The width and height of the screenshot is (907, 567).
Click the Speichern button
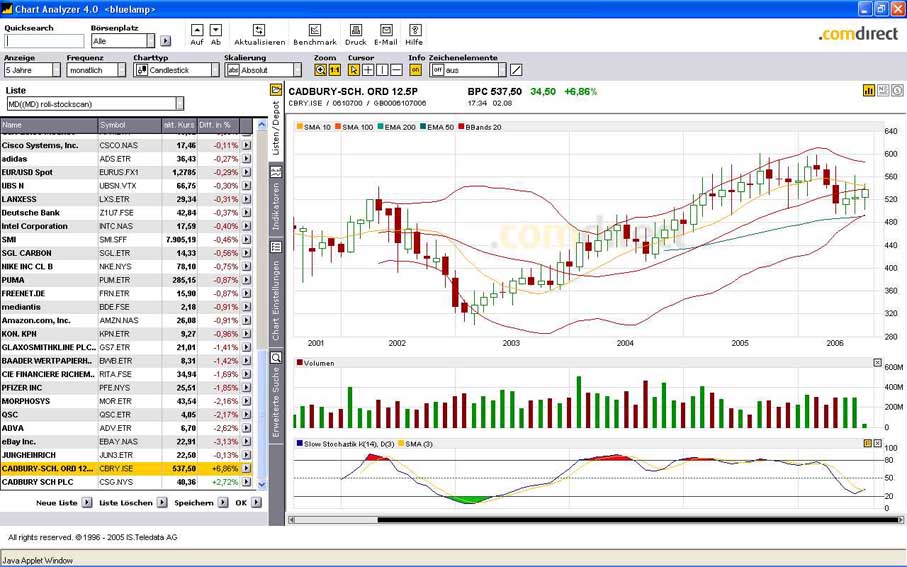coord(194,503)
